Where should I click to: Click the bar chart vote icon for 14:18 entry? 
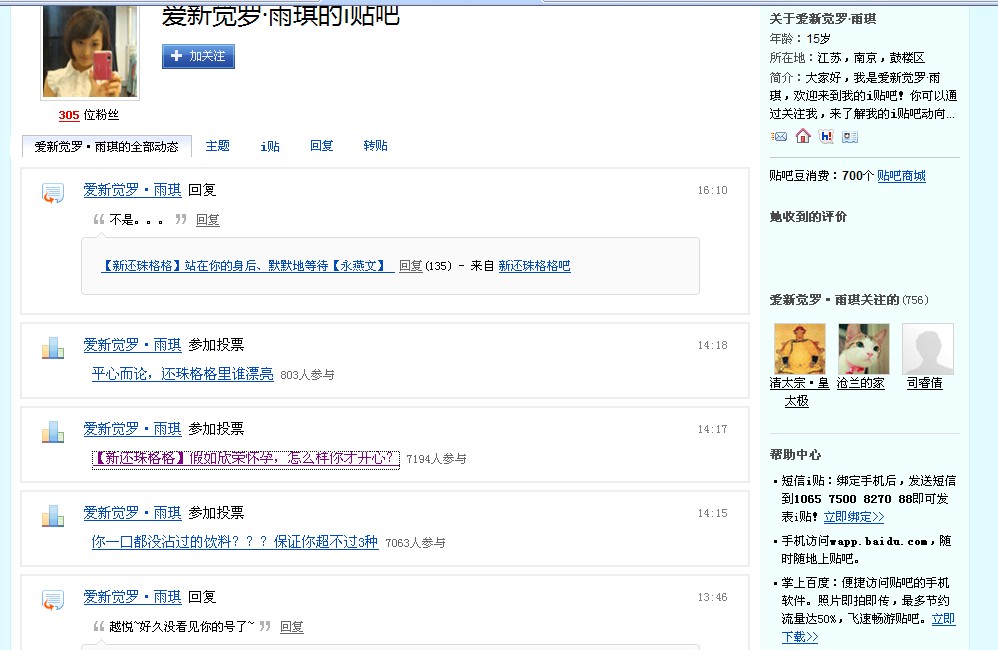point(53,348)
